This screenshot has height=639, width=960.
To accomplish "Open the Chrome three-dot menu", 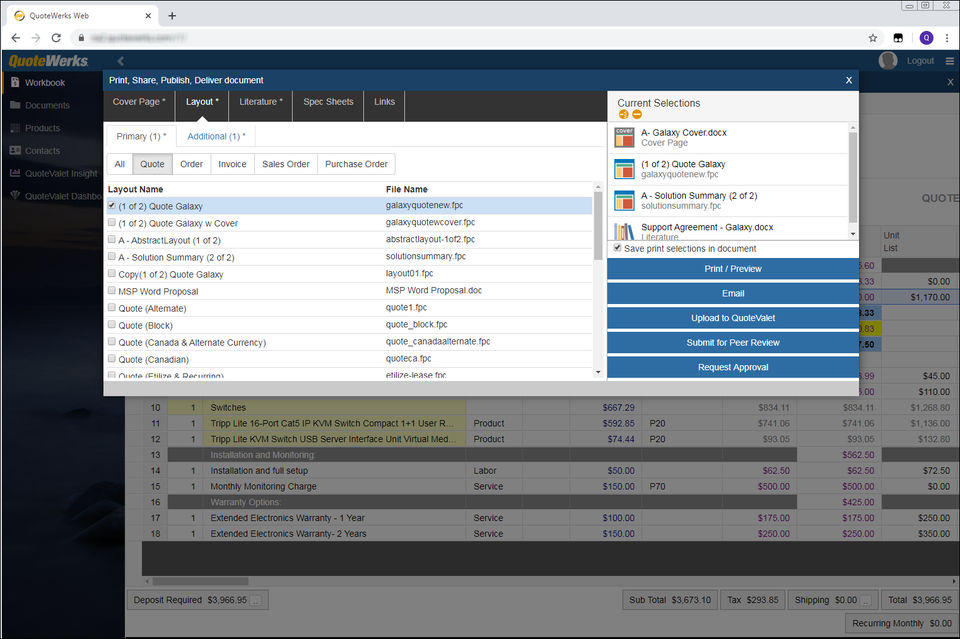I will pos(947,38).
